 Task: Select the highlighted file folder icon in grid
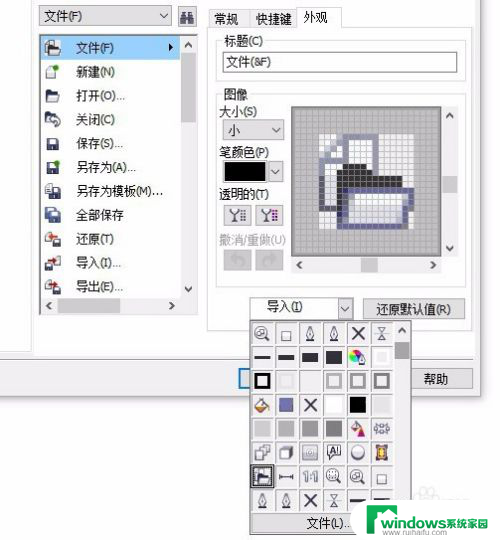[262, 477]
